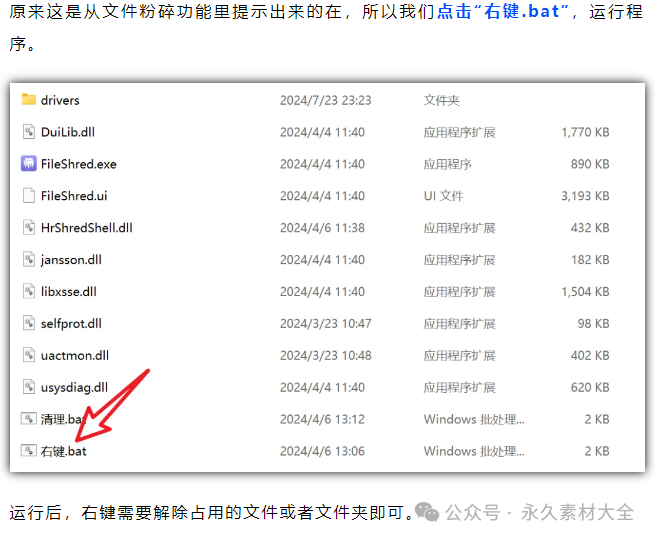Select the drivers folder name
Viewport: 655px width, 539px height.
pos(60,100)
